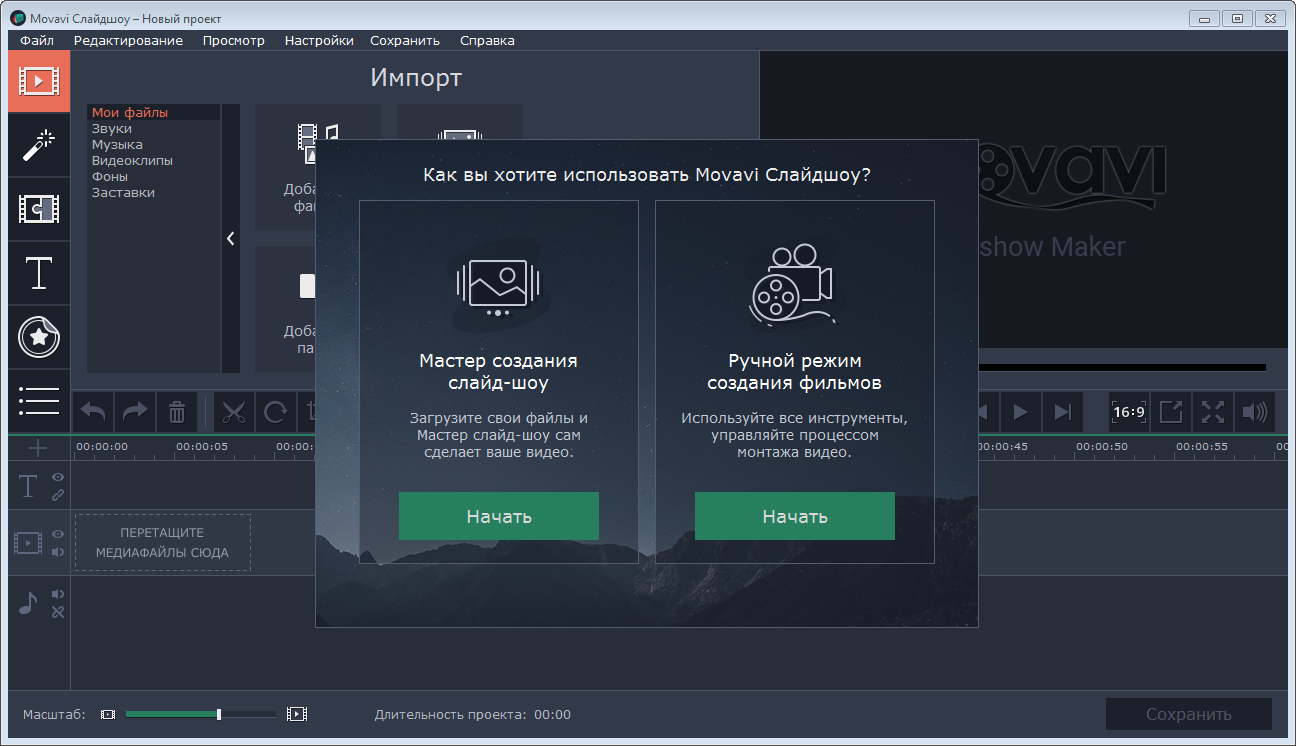Start the slideshow wizard with Начать
Image resolution: width=1296 pixels, height=746 pixels.
pos(498,516)
